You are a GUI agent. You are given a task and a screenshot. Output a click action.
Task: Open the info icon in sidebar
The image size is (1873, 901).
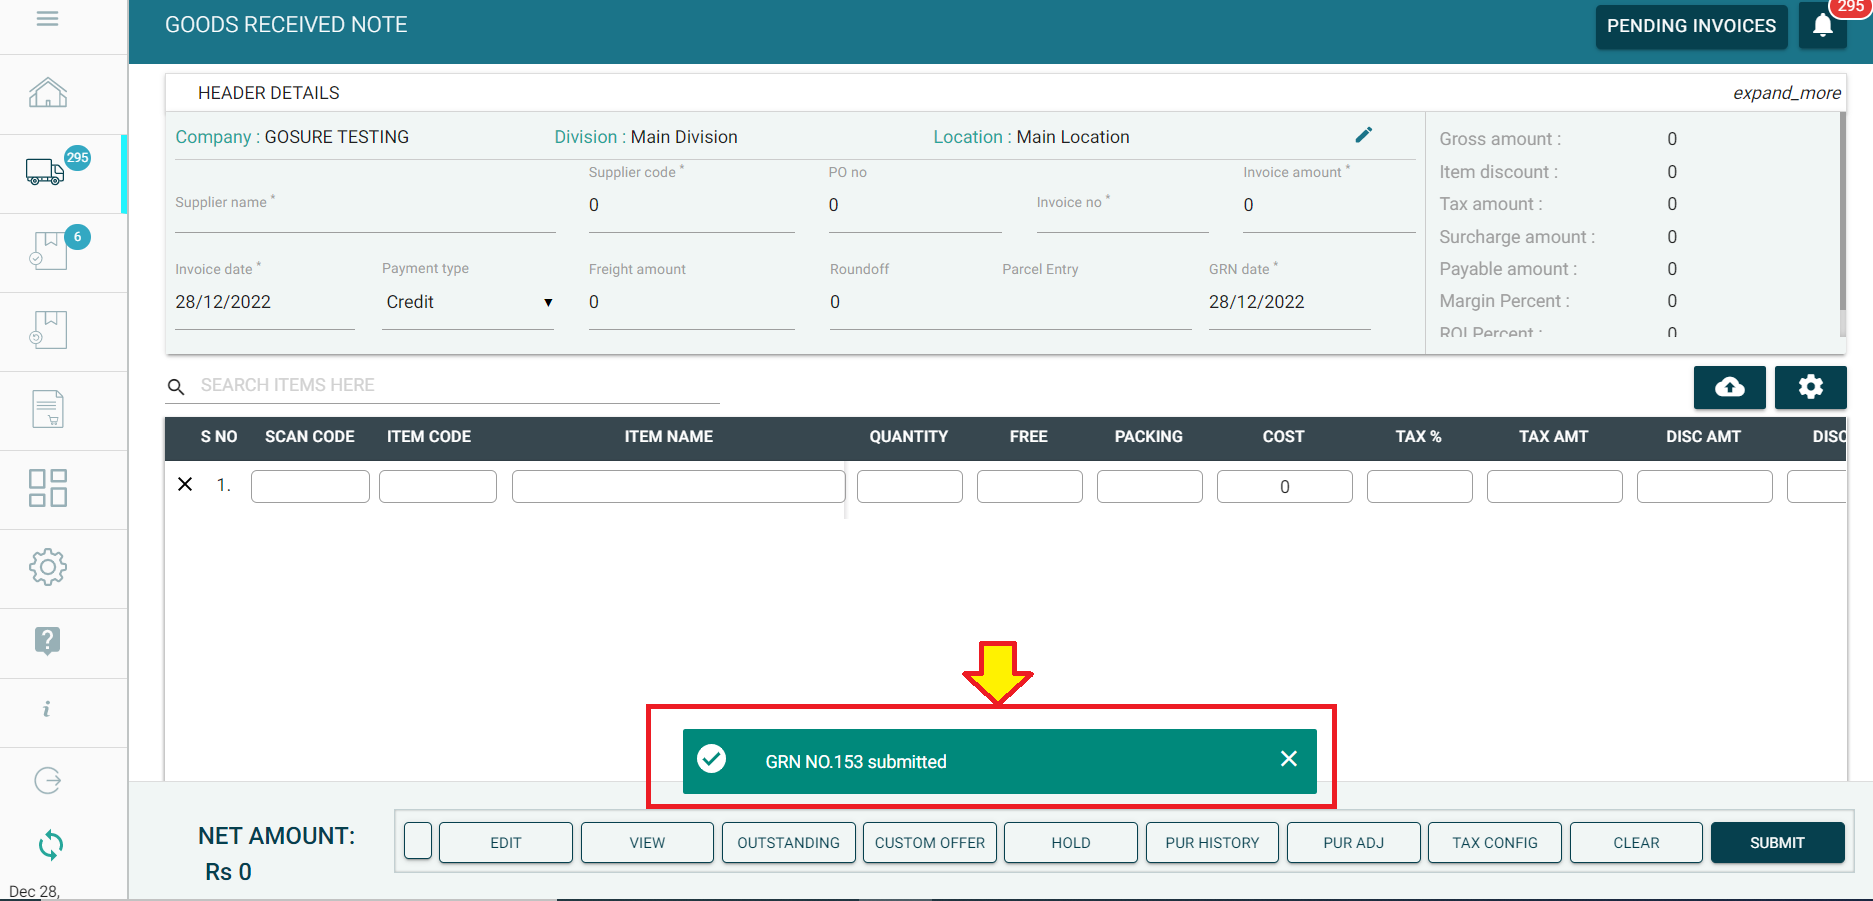47,709
